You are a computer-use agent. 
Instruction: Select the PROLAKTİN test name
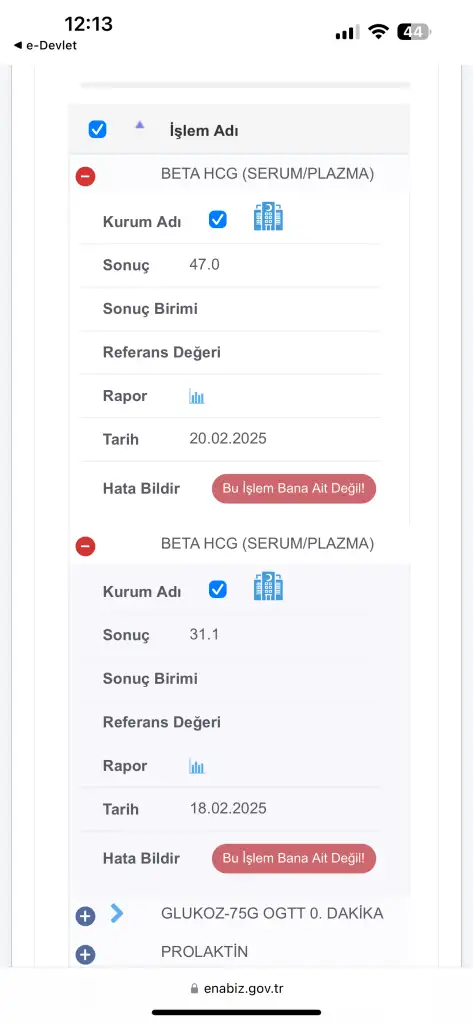coord(204,952)
